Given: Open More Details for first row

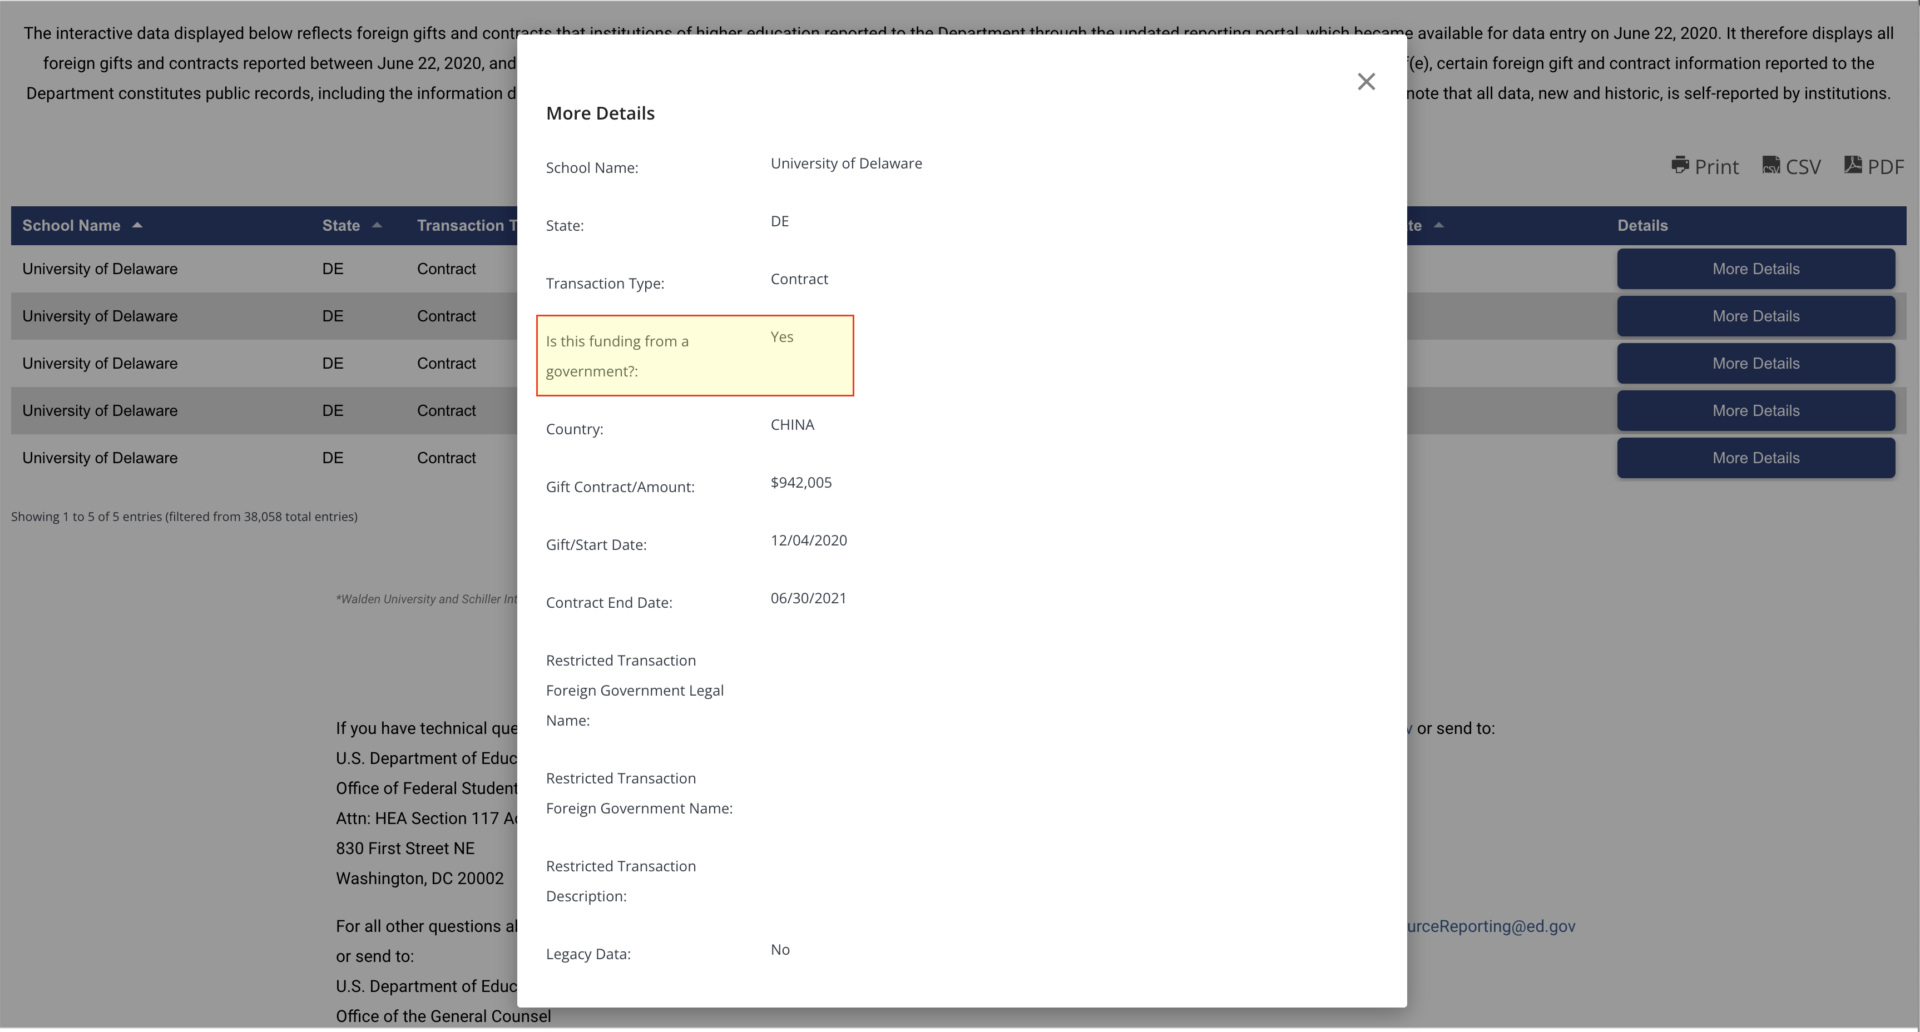Looking at the screenshot, I should (x=1755, y=269).
